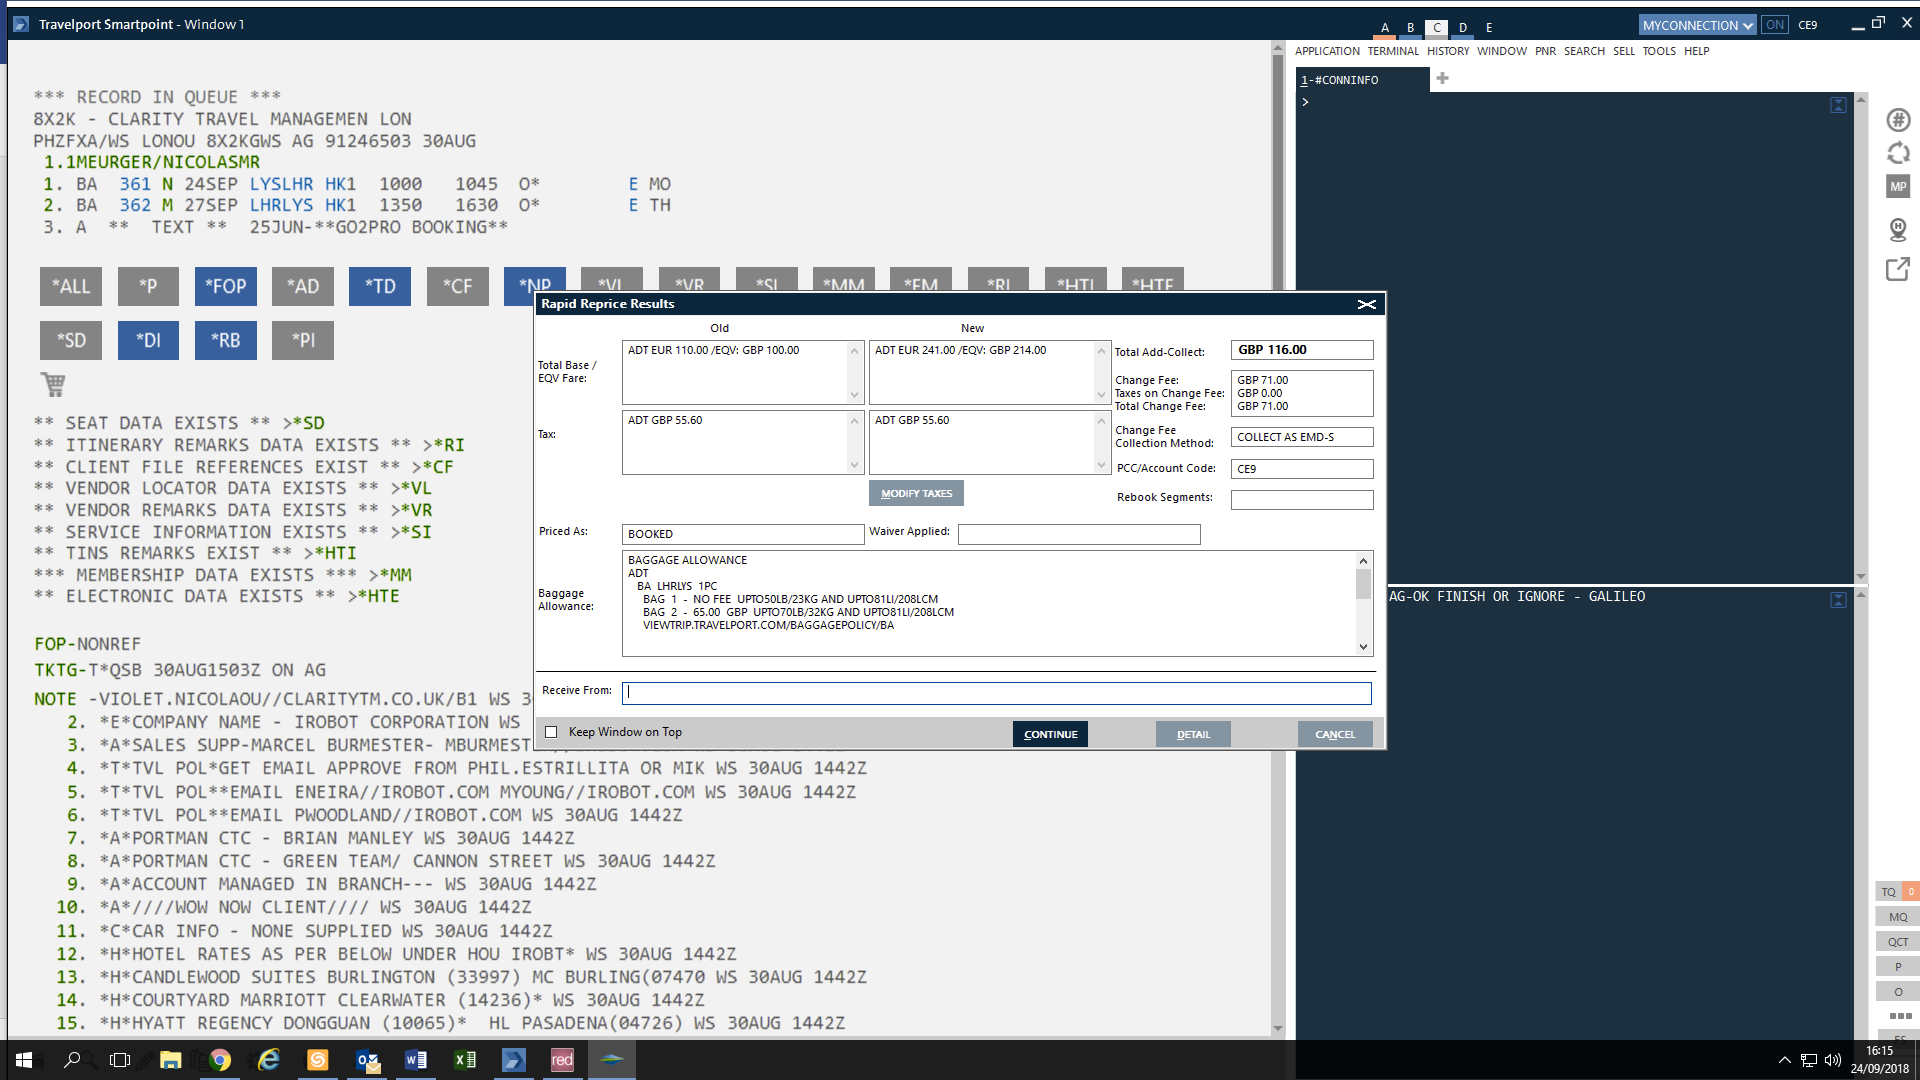The image size is (1920, 1080).
Task: Click the *ALL PNR display button
Action: pos(71,286)
